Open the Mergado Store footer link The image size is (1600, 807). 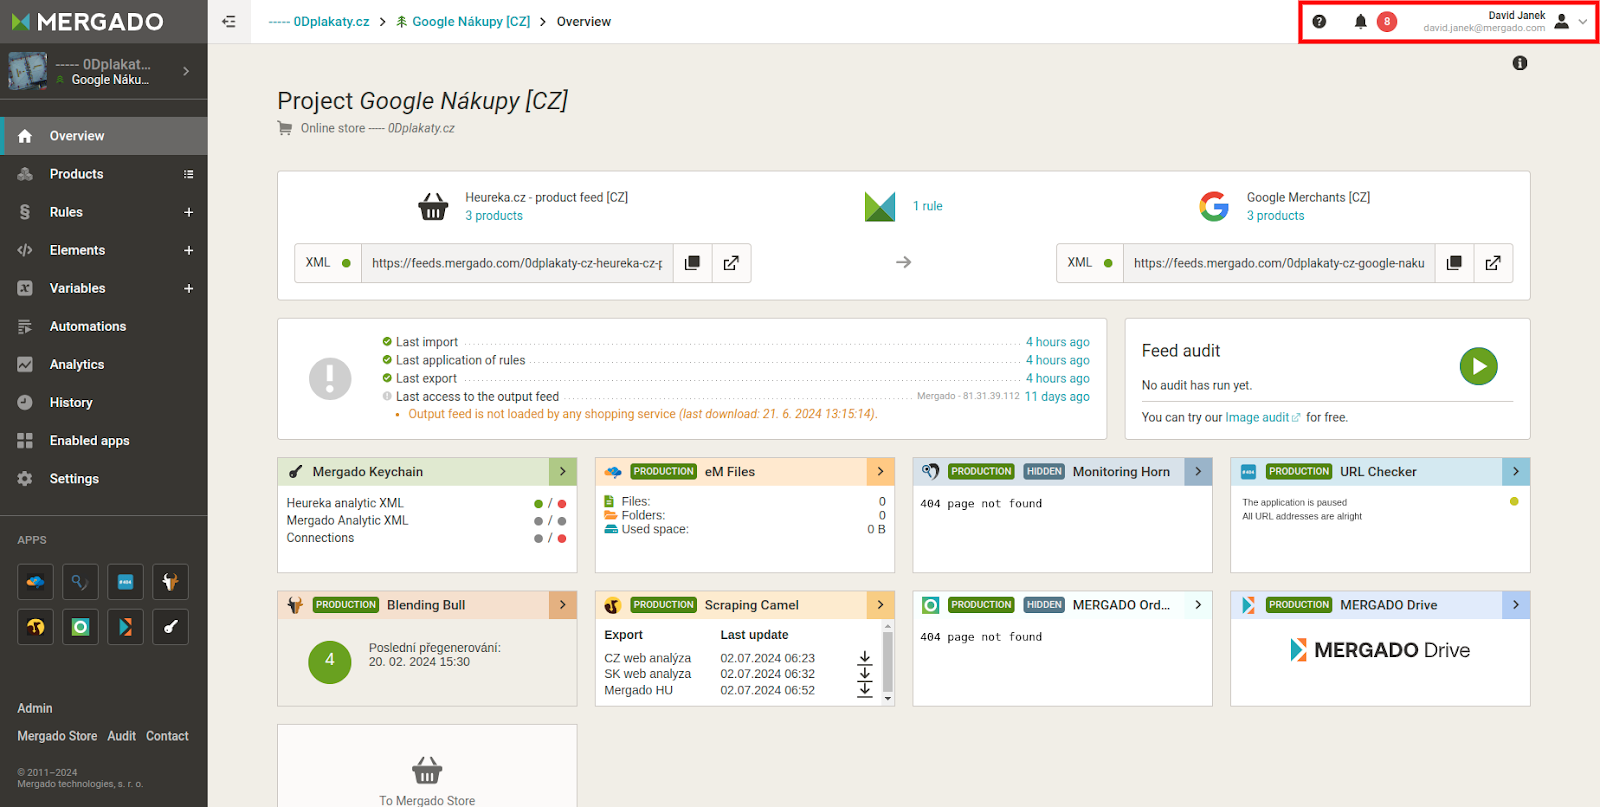[57, 736]
